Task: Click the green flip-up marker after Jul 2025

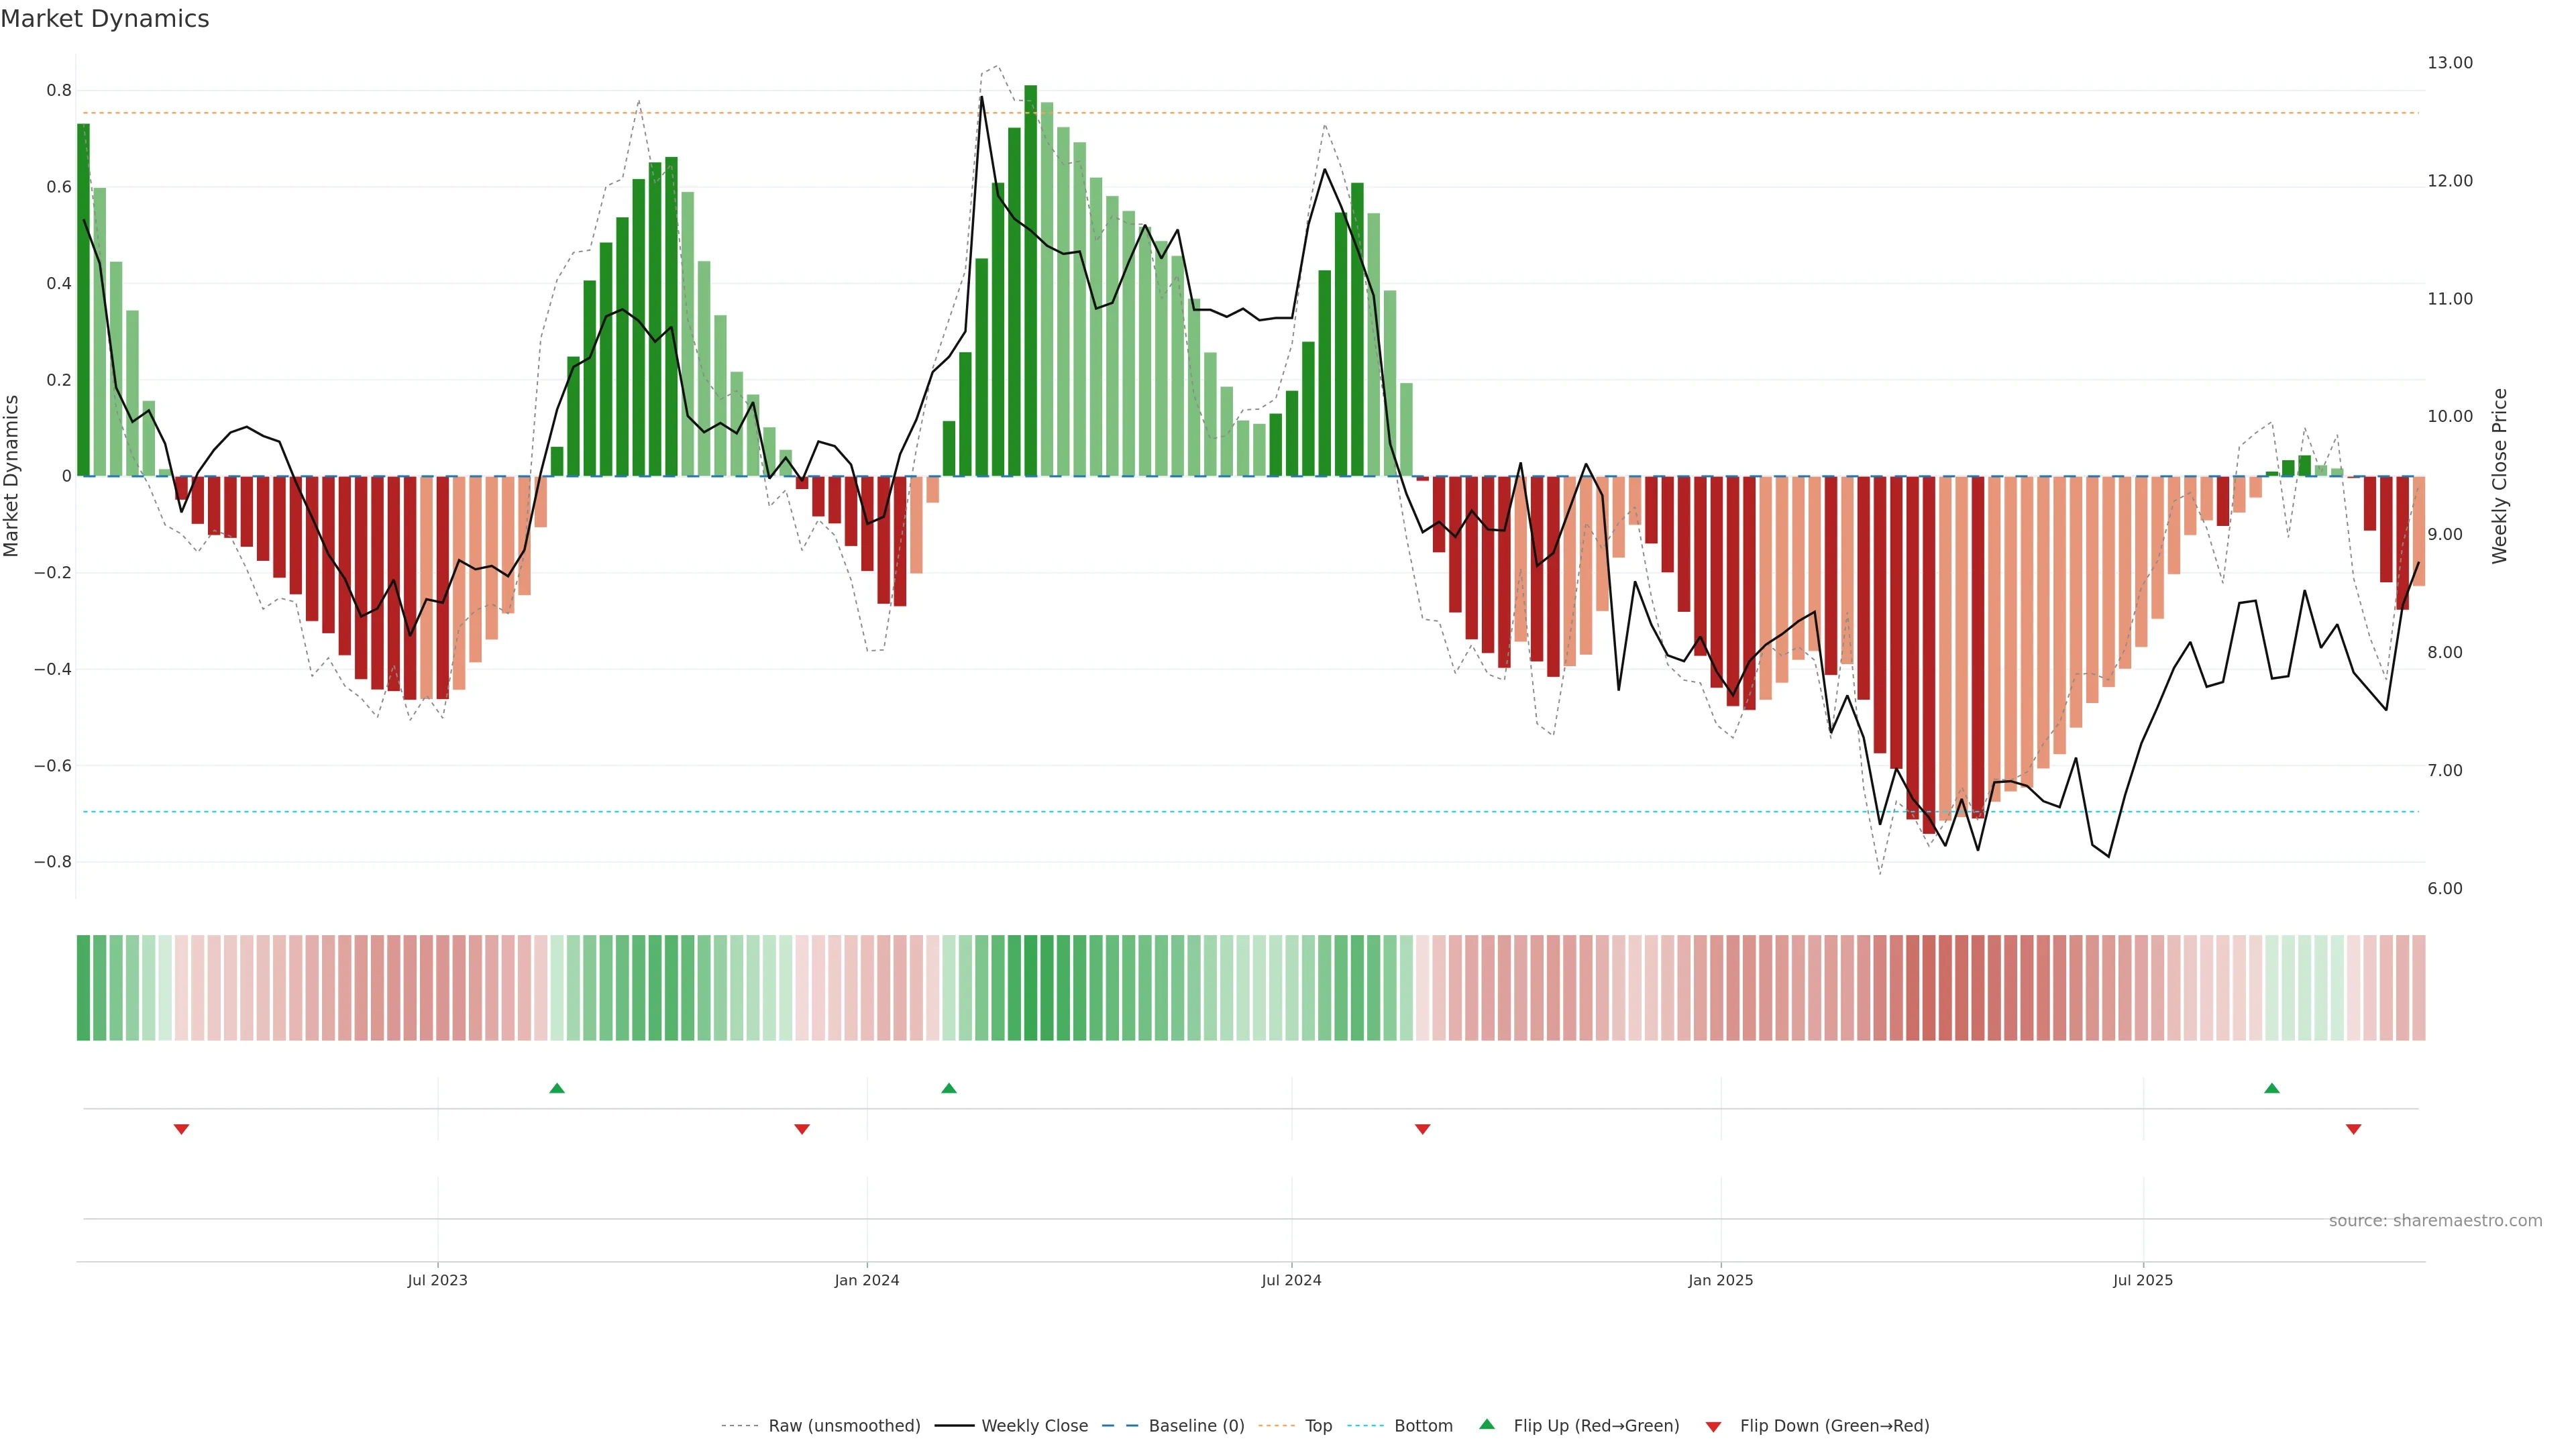Action: tap(2272, 1088)
